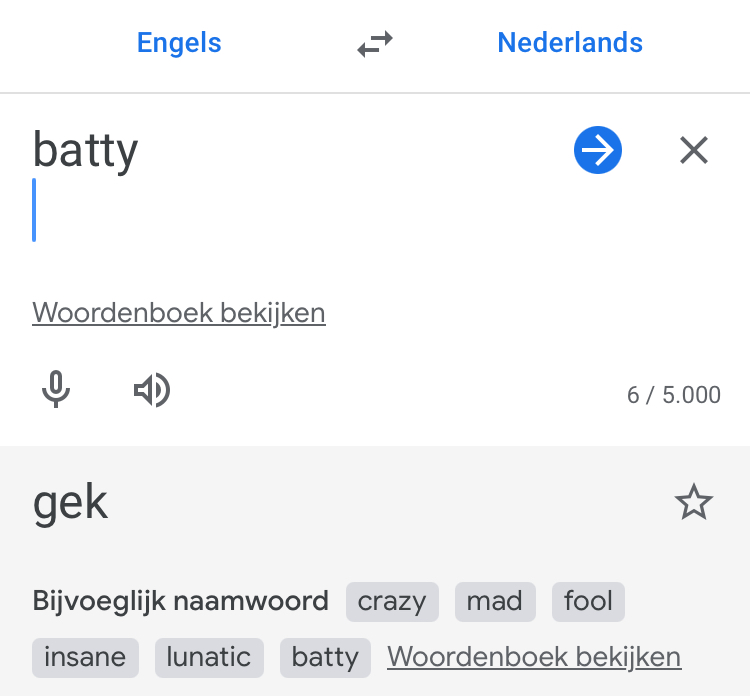The width and height of the screenshot is (750, 696).
Task: Start voice input with the microphone
Action: click(56, 389)
